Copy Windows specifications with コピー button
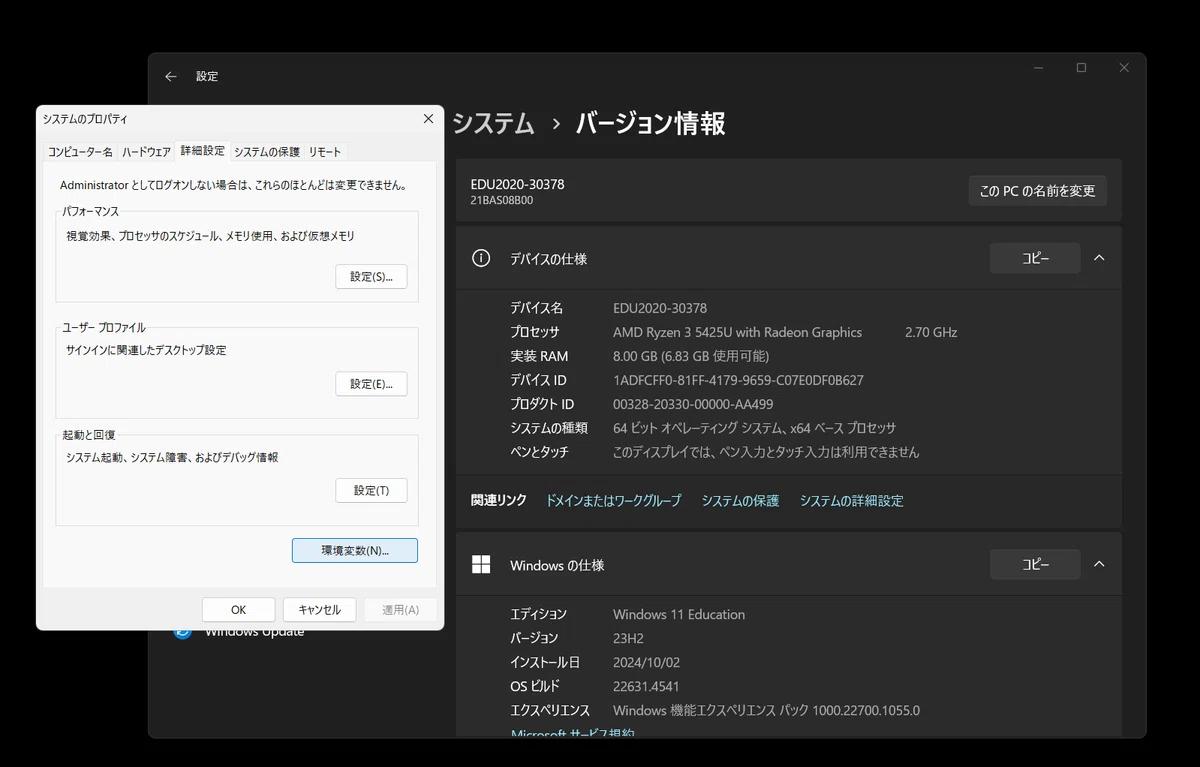 click(x=1035, y=564)
